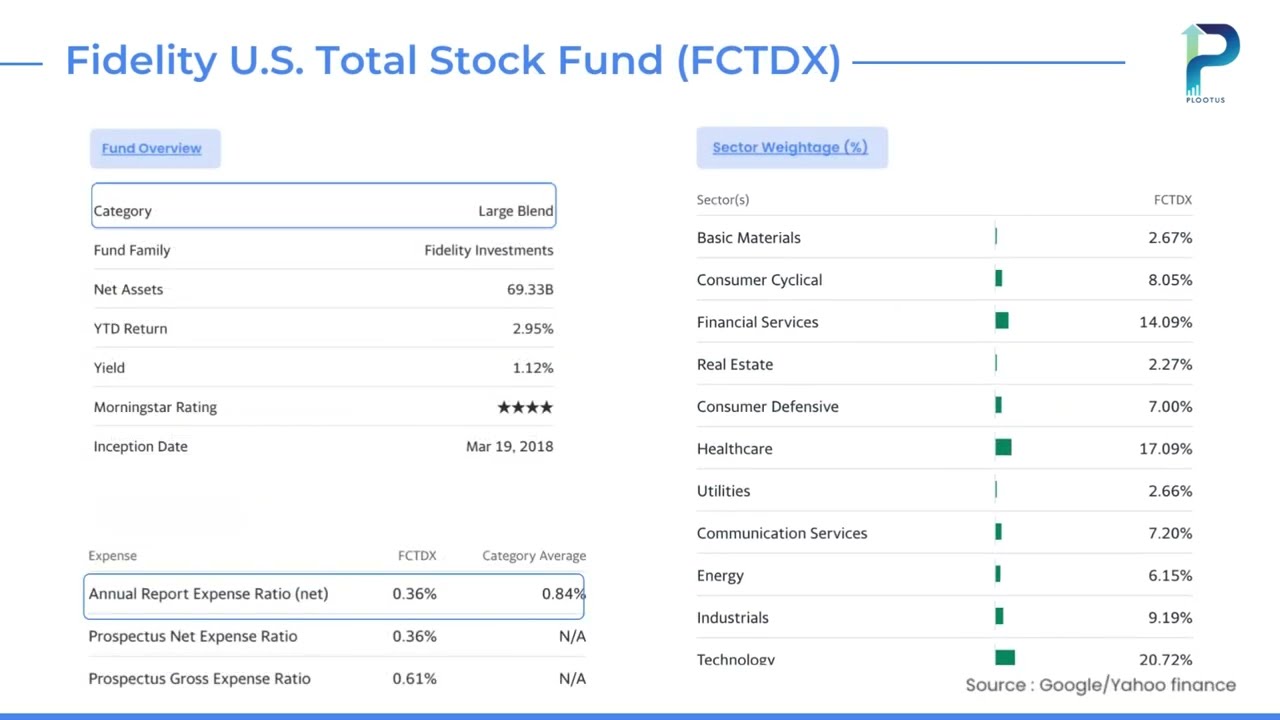
Task: Select Annual Report Expense Ratio (net)
Action: click(208, 594)
